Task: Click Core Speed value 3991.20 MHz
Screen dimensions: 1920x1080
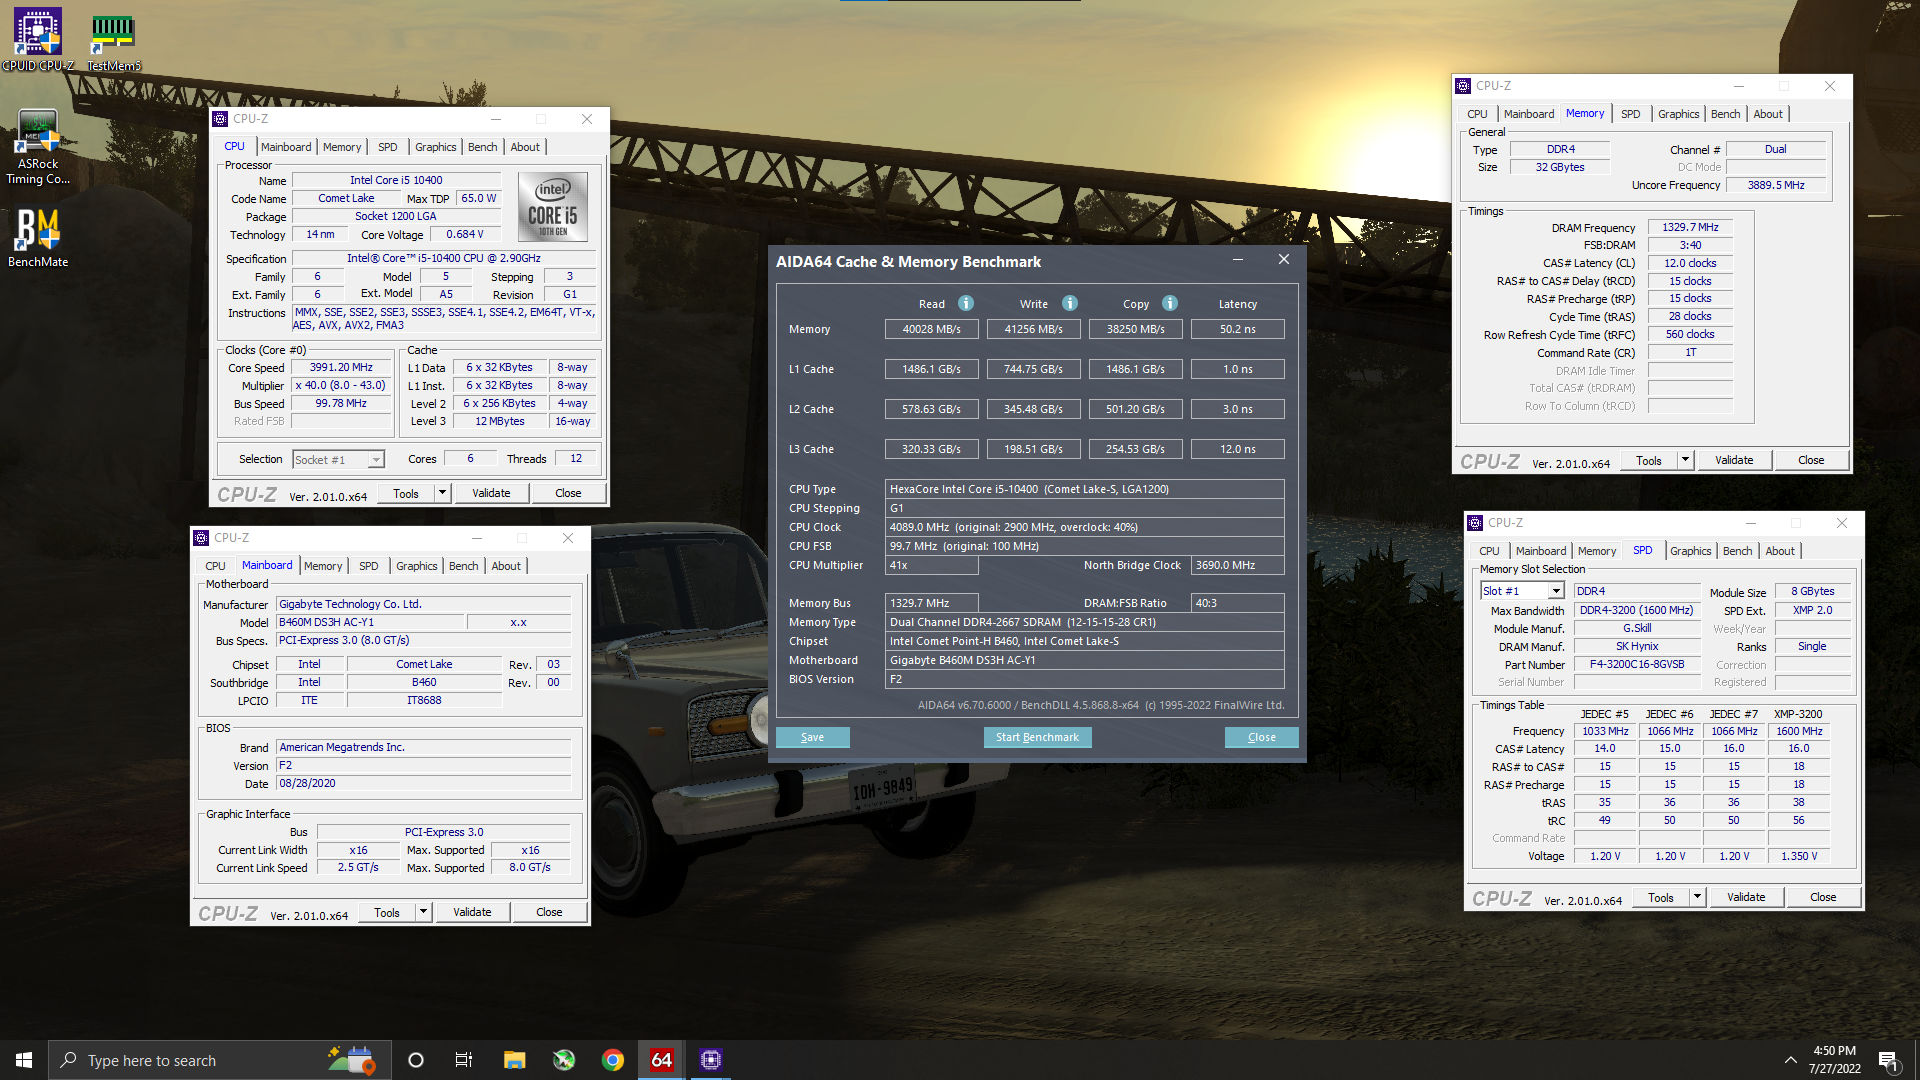Action: [x=341, y=368]
